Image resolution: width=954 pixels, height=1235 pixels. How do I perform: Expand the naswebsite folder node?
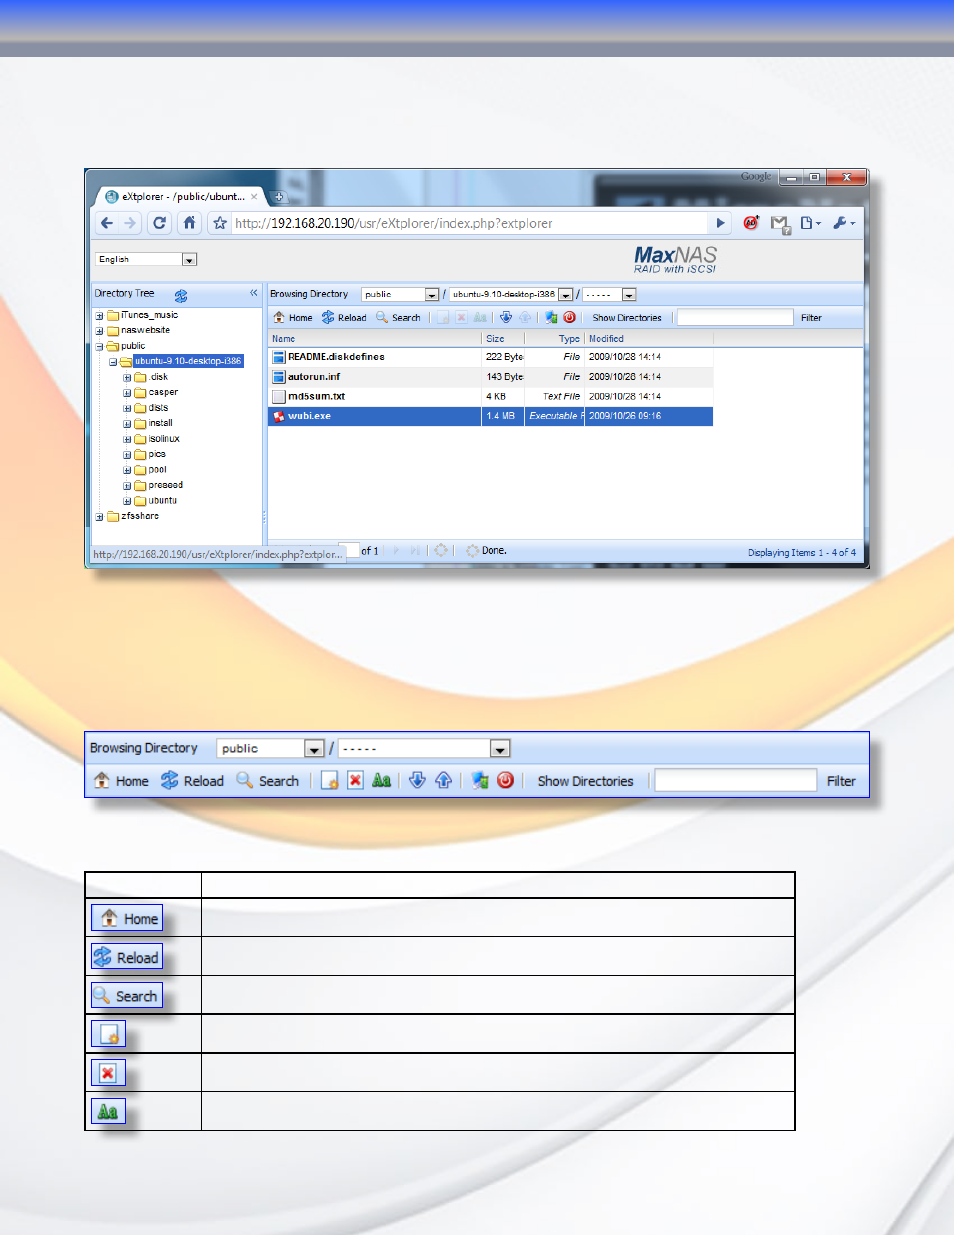[99, 331]
